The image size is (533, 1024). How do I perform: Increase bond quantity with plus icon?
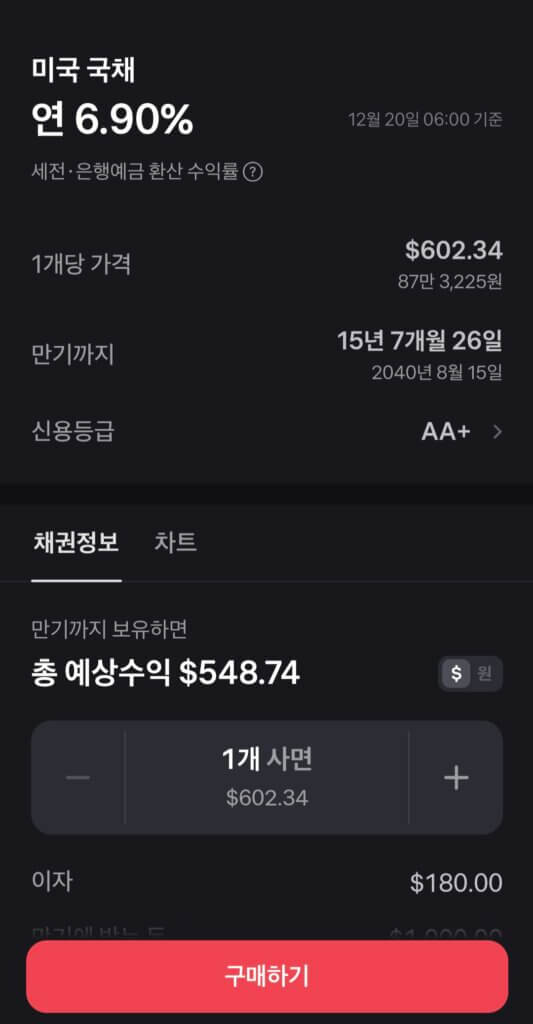[x=456, y=777]
